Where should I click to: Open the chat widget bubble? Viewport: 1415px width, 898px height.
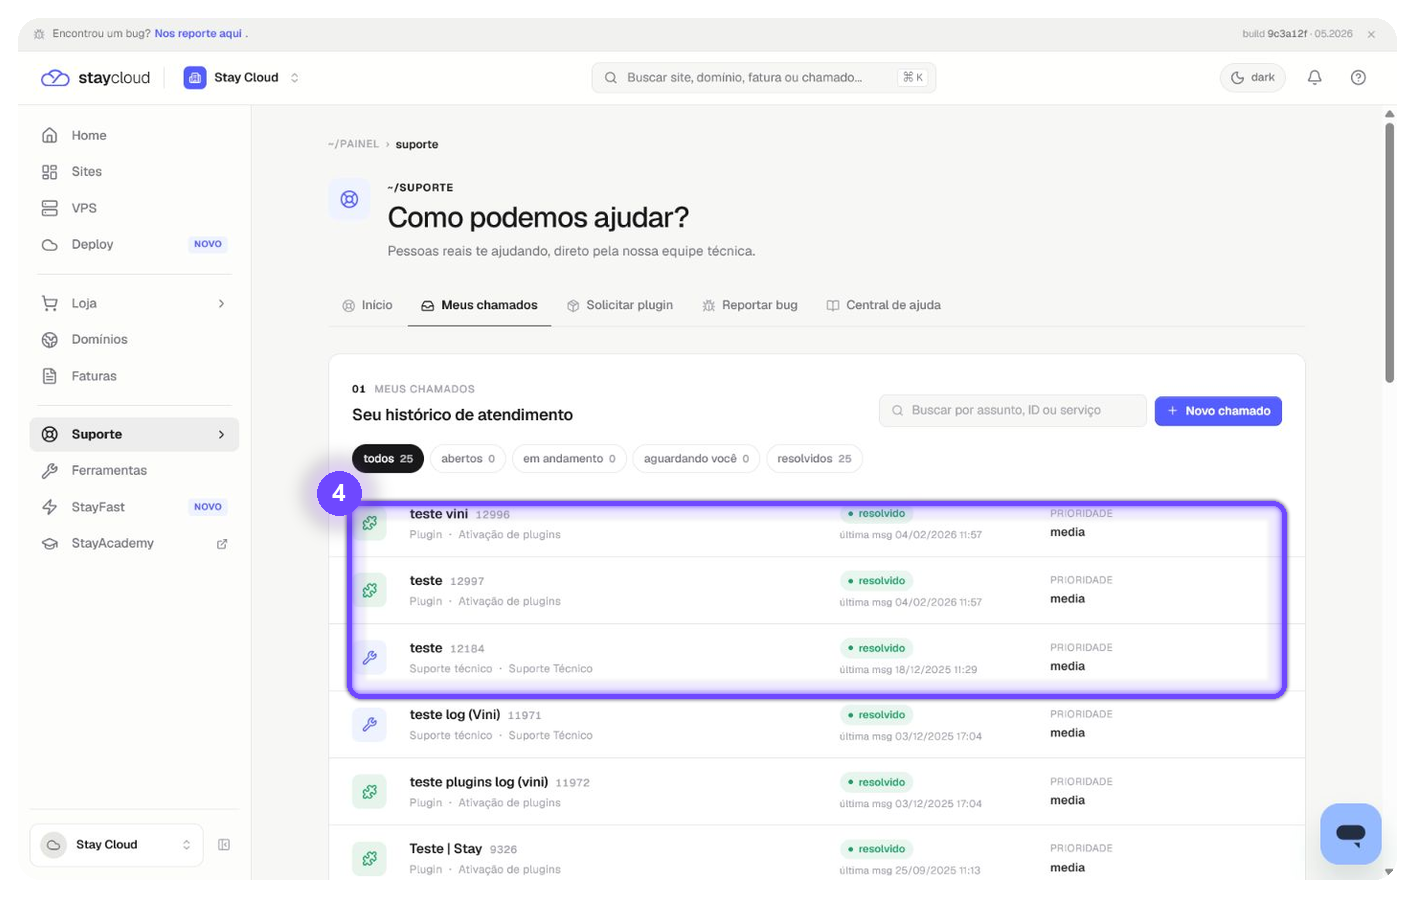(x=1350, y=833)
